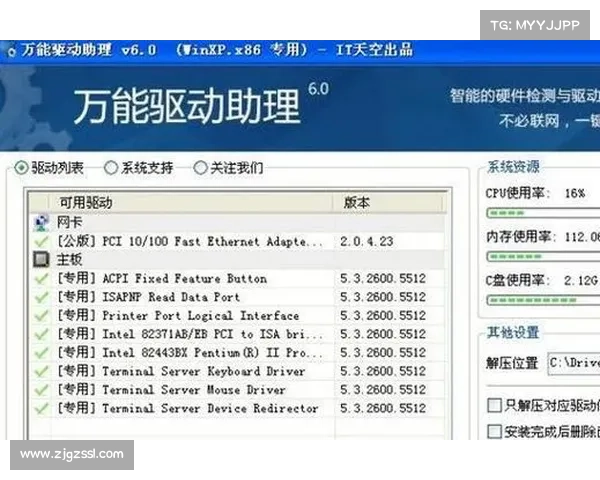Click checkmark icon beside ACPI Fixed Feature Button

40,279
